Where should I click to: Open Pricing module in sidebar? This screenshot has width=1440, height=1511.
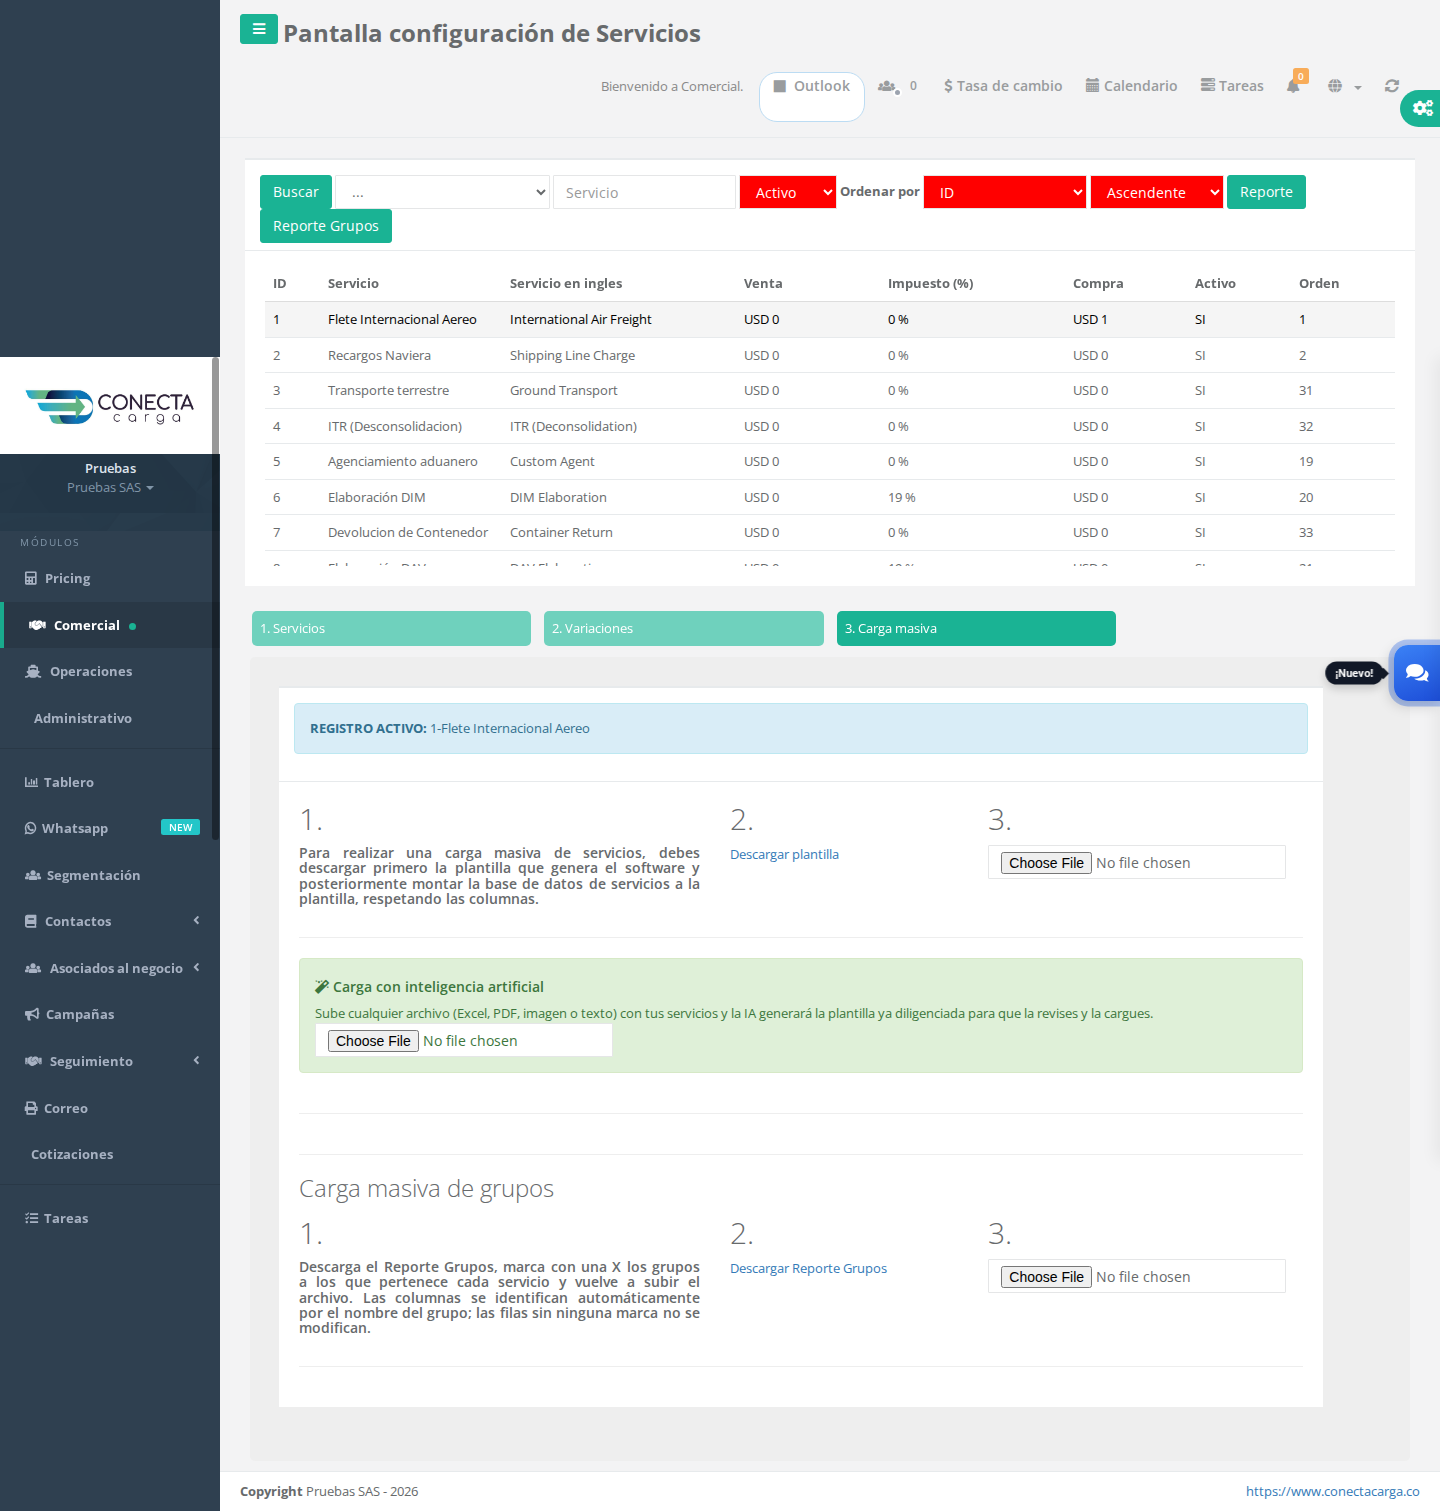(67, 578)
